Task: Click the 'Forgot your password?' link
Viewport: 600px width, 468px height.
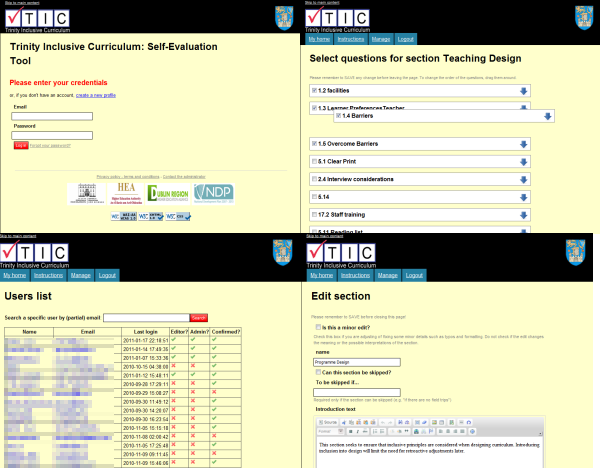Action: [50, 145]
